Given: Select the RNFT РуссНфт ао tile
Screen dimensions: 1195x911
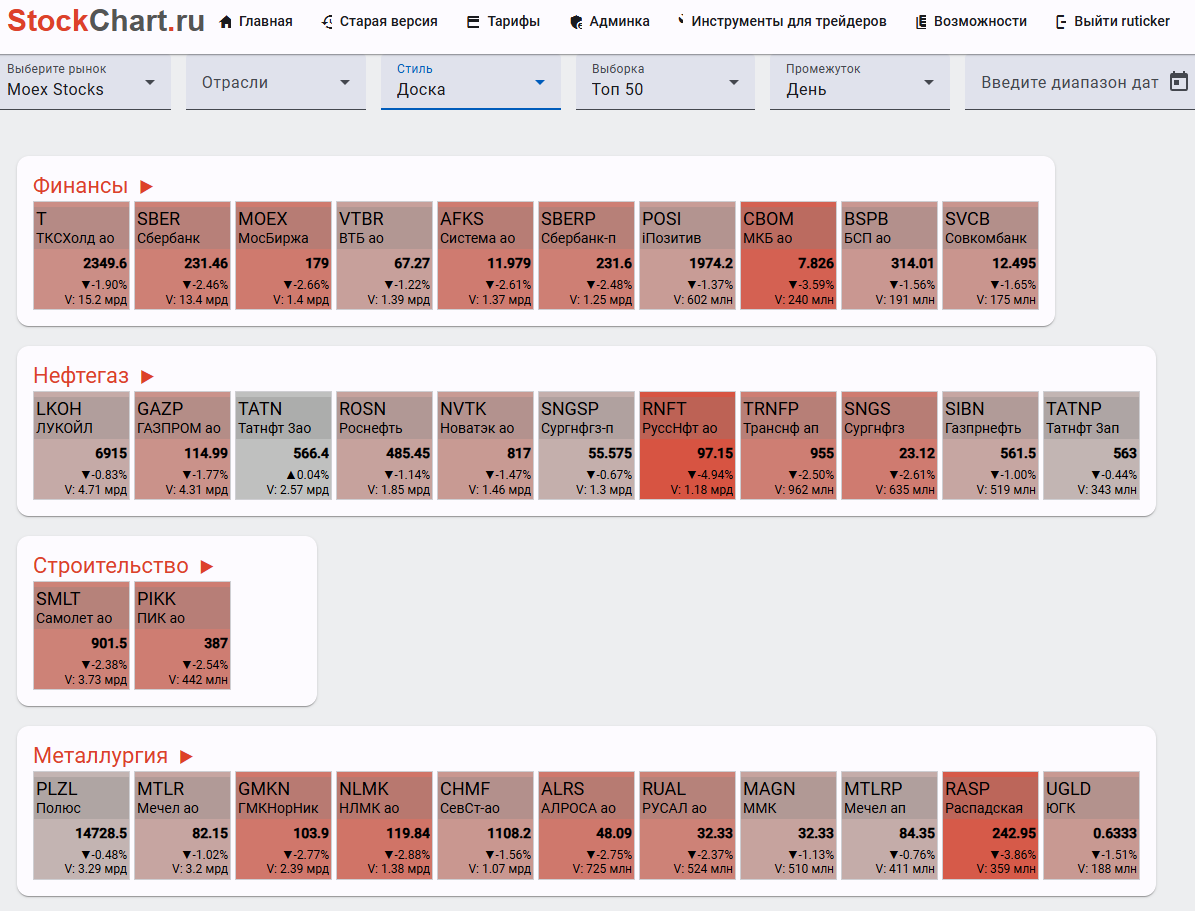Looking at the screenshot, I should click(687, 445).
